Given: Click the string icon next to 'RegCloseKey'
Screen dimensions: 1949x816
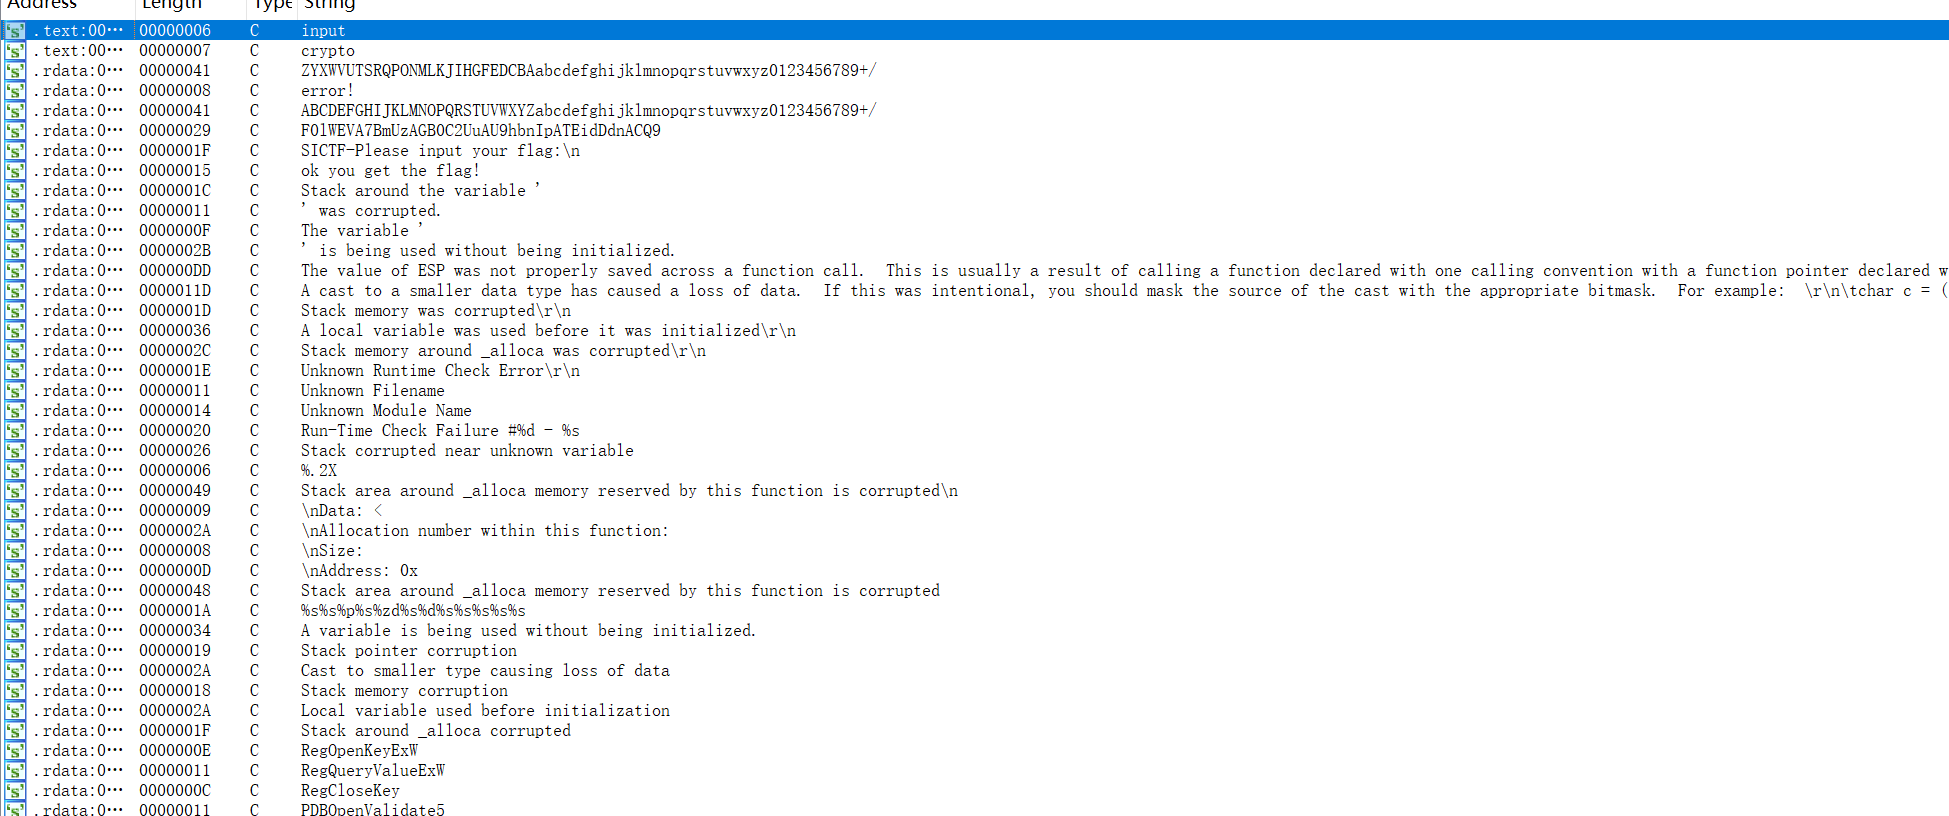Looking at the screenshot, I should tap(15, 791).
